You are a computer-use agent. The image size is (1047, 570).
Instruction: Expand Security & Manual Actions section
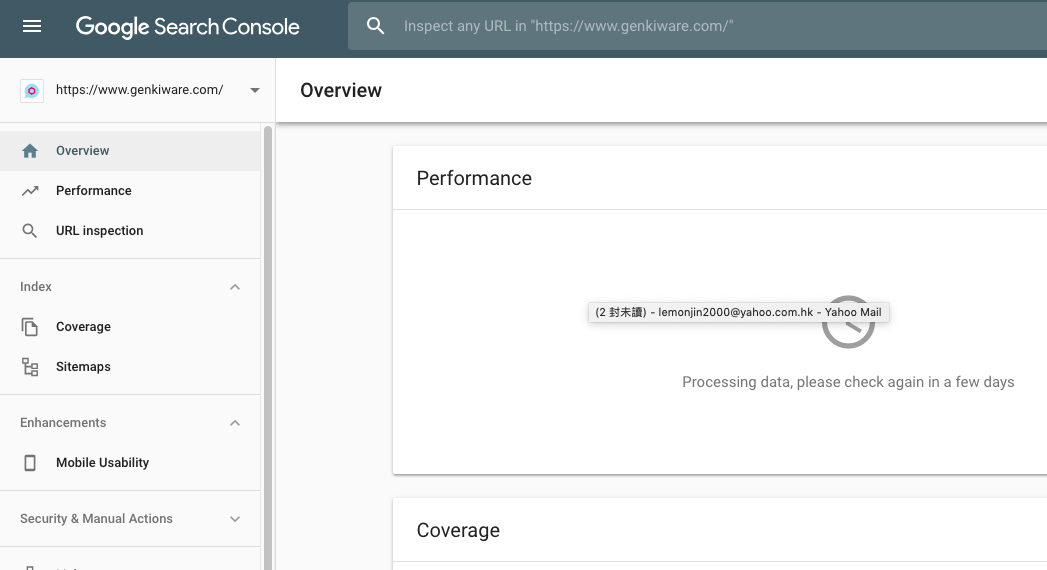point(235,519)
